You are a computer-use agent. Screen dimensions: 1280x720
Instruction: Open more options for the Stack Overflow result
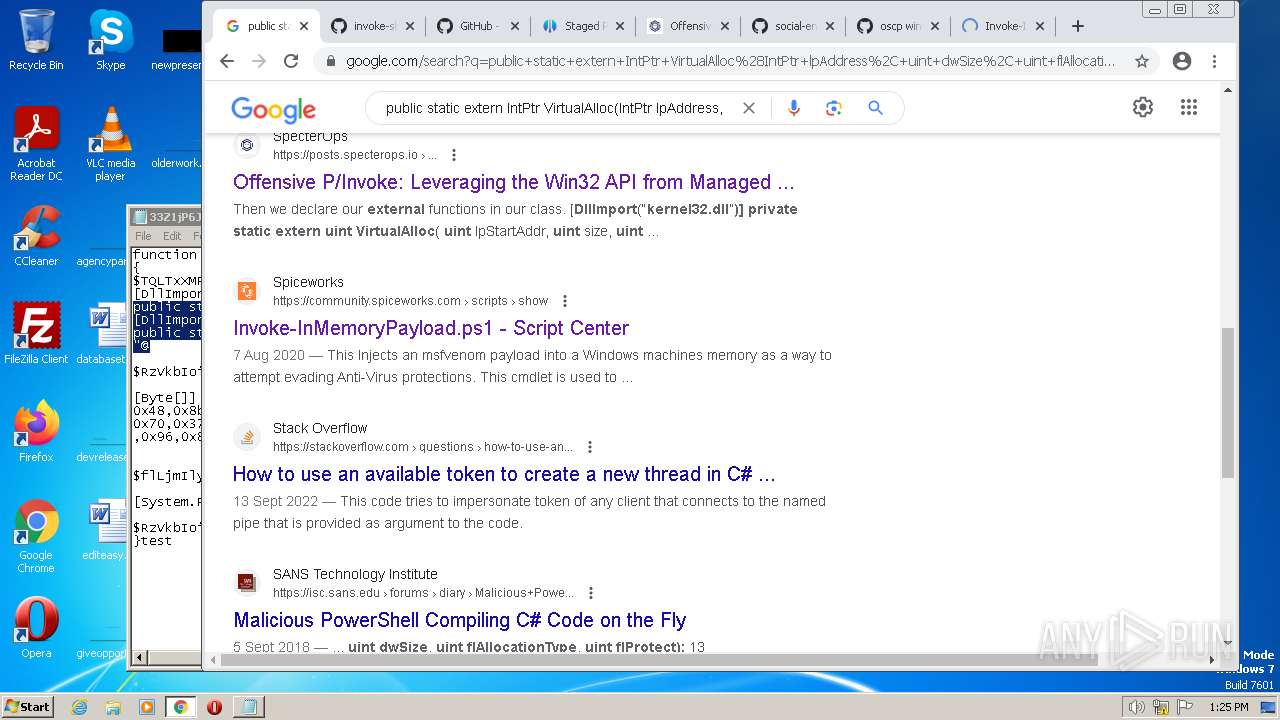coord(590,447)
